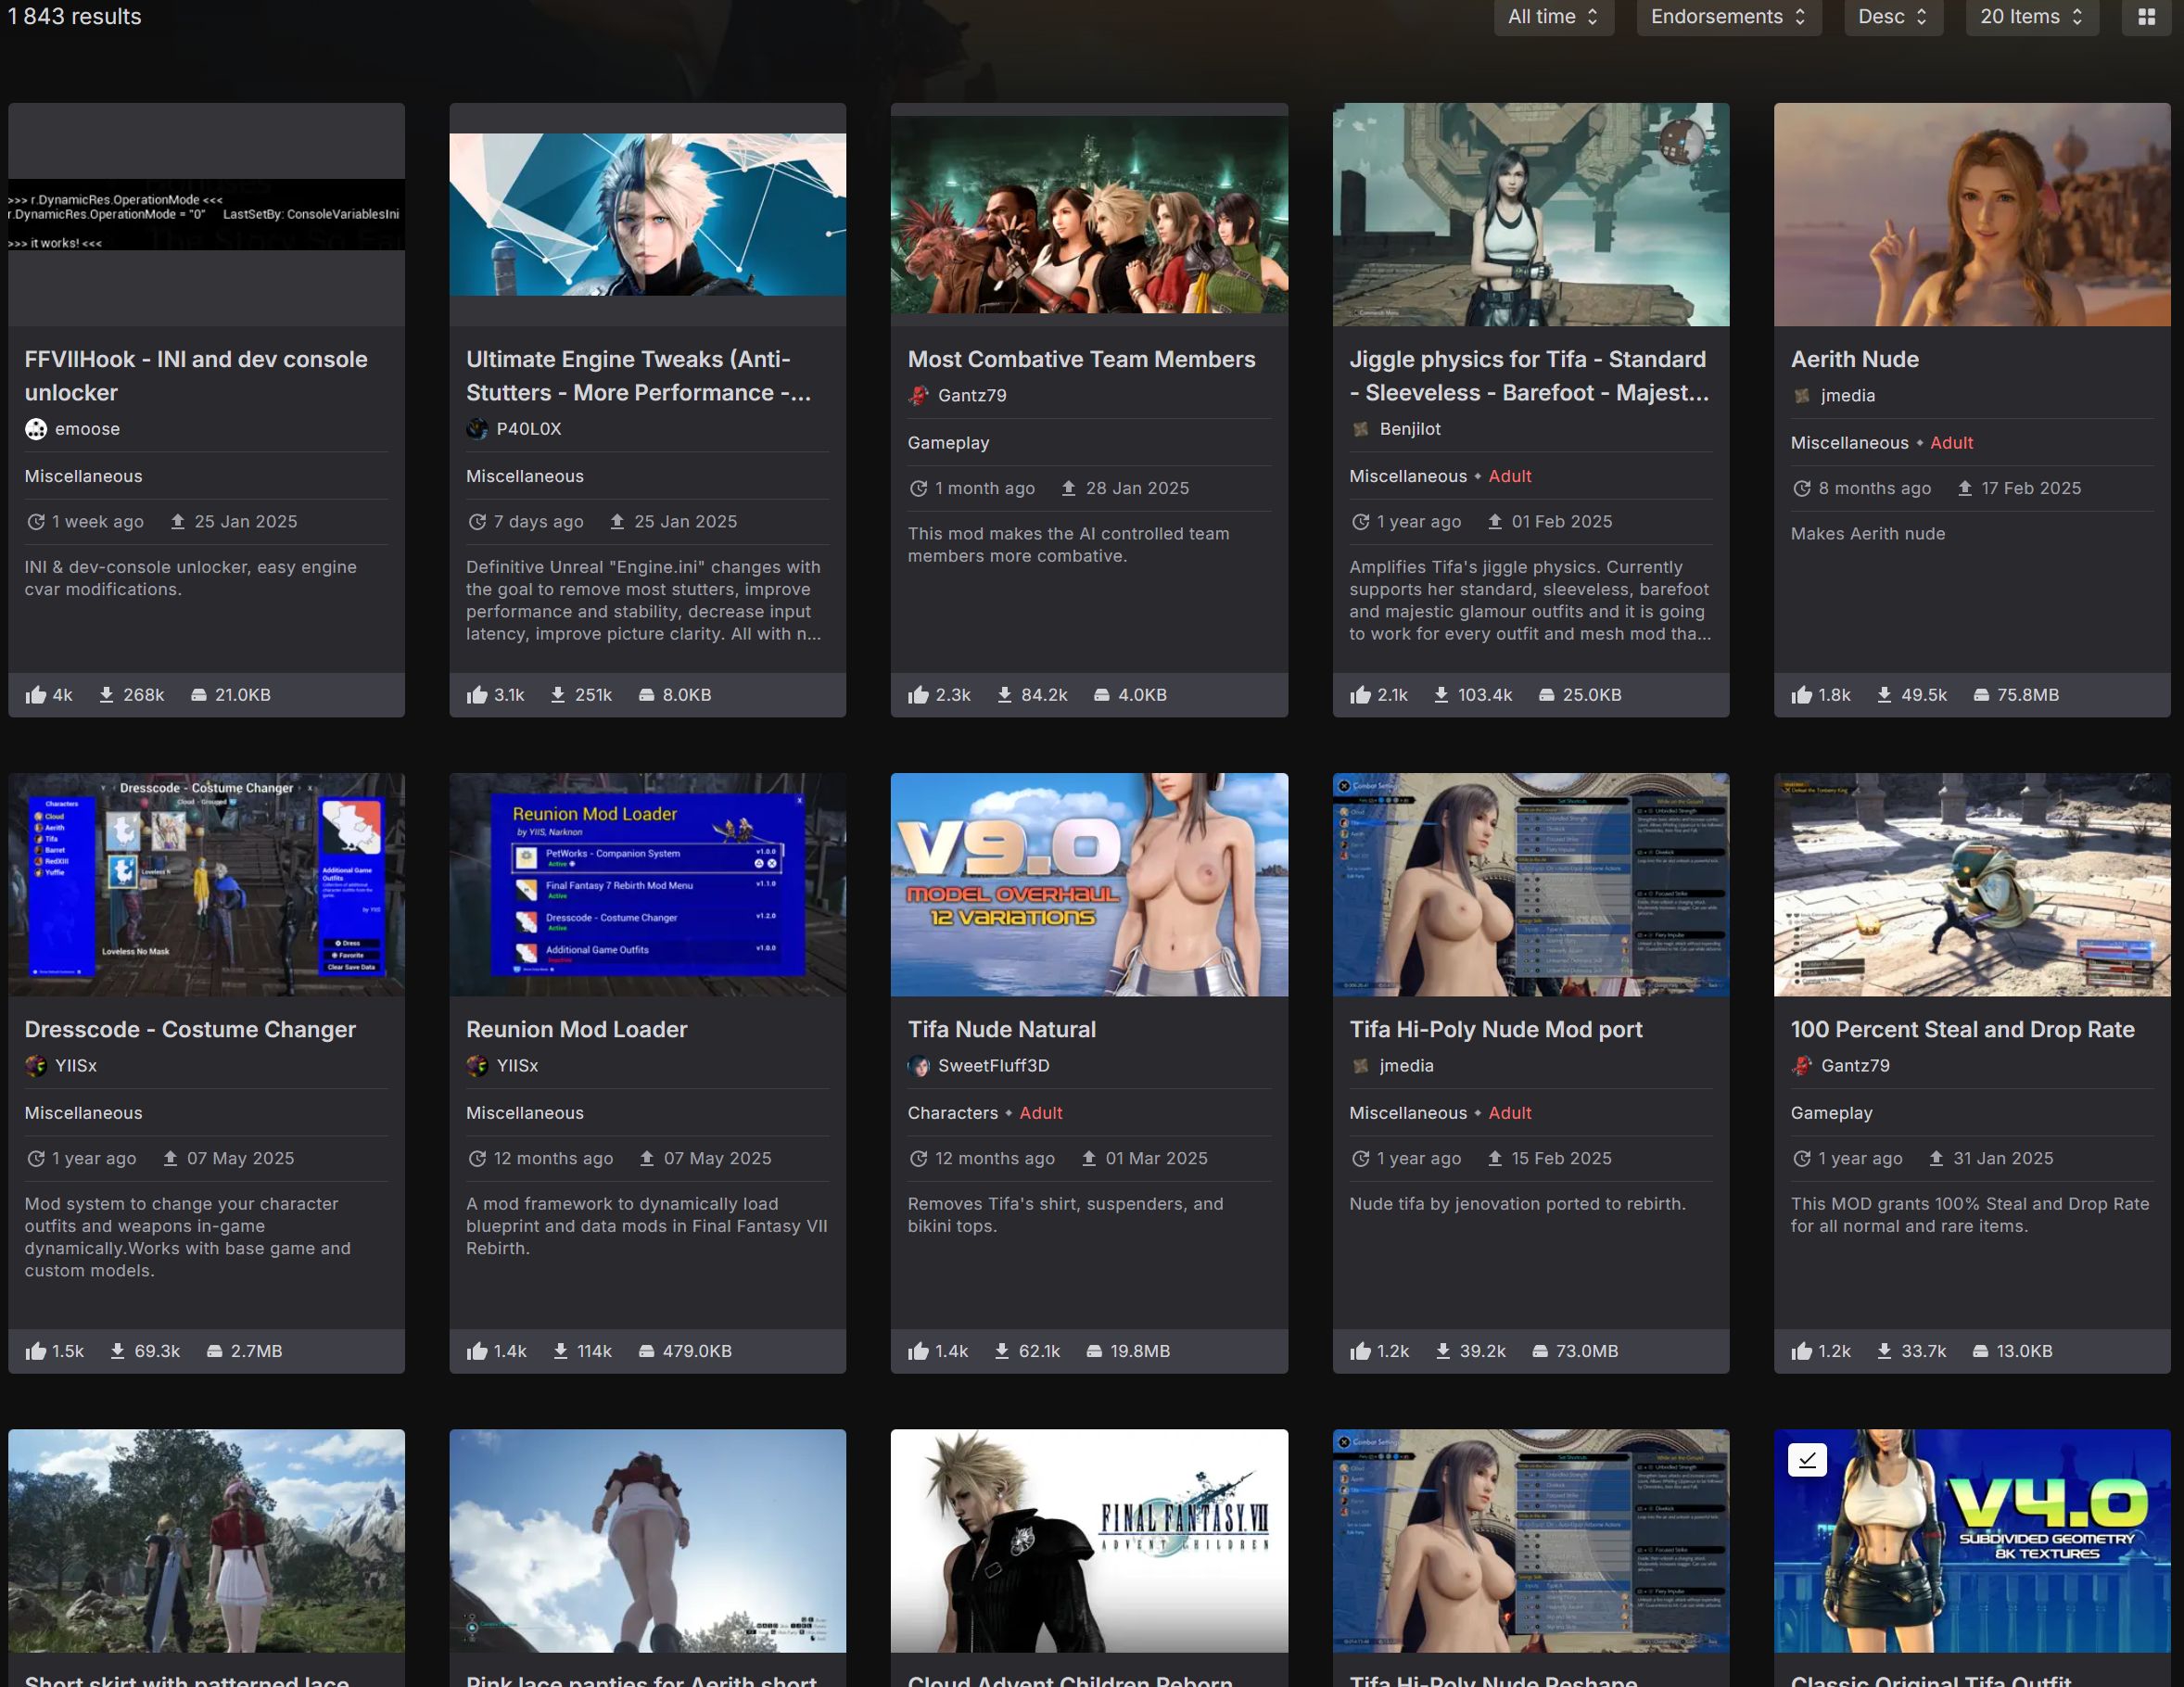
Task: Click the download icon beside 33.7k
Action: 1885,1351
